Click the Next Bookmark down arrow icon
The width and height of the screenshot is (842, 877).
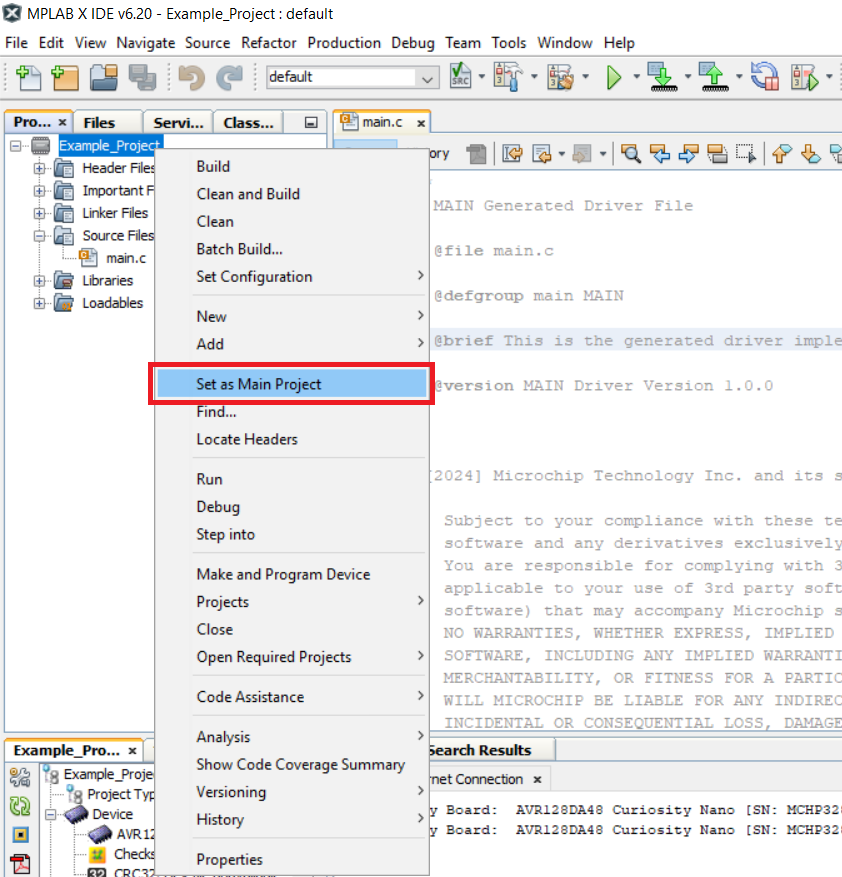[811, 153]
